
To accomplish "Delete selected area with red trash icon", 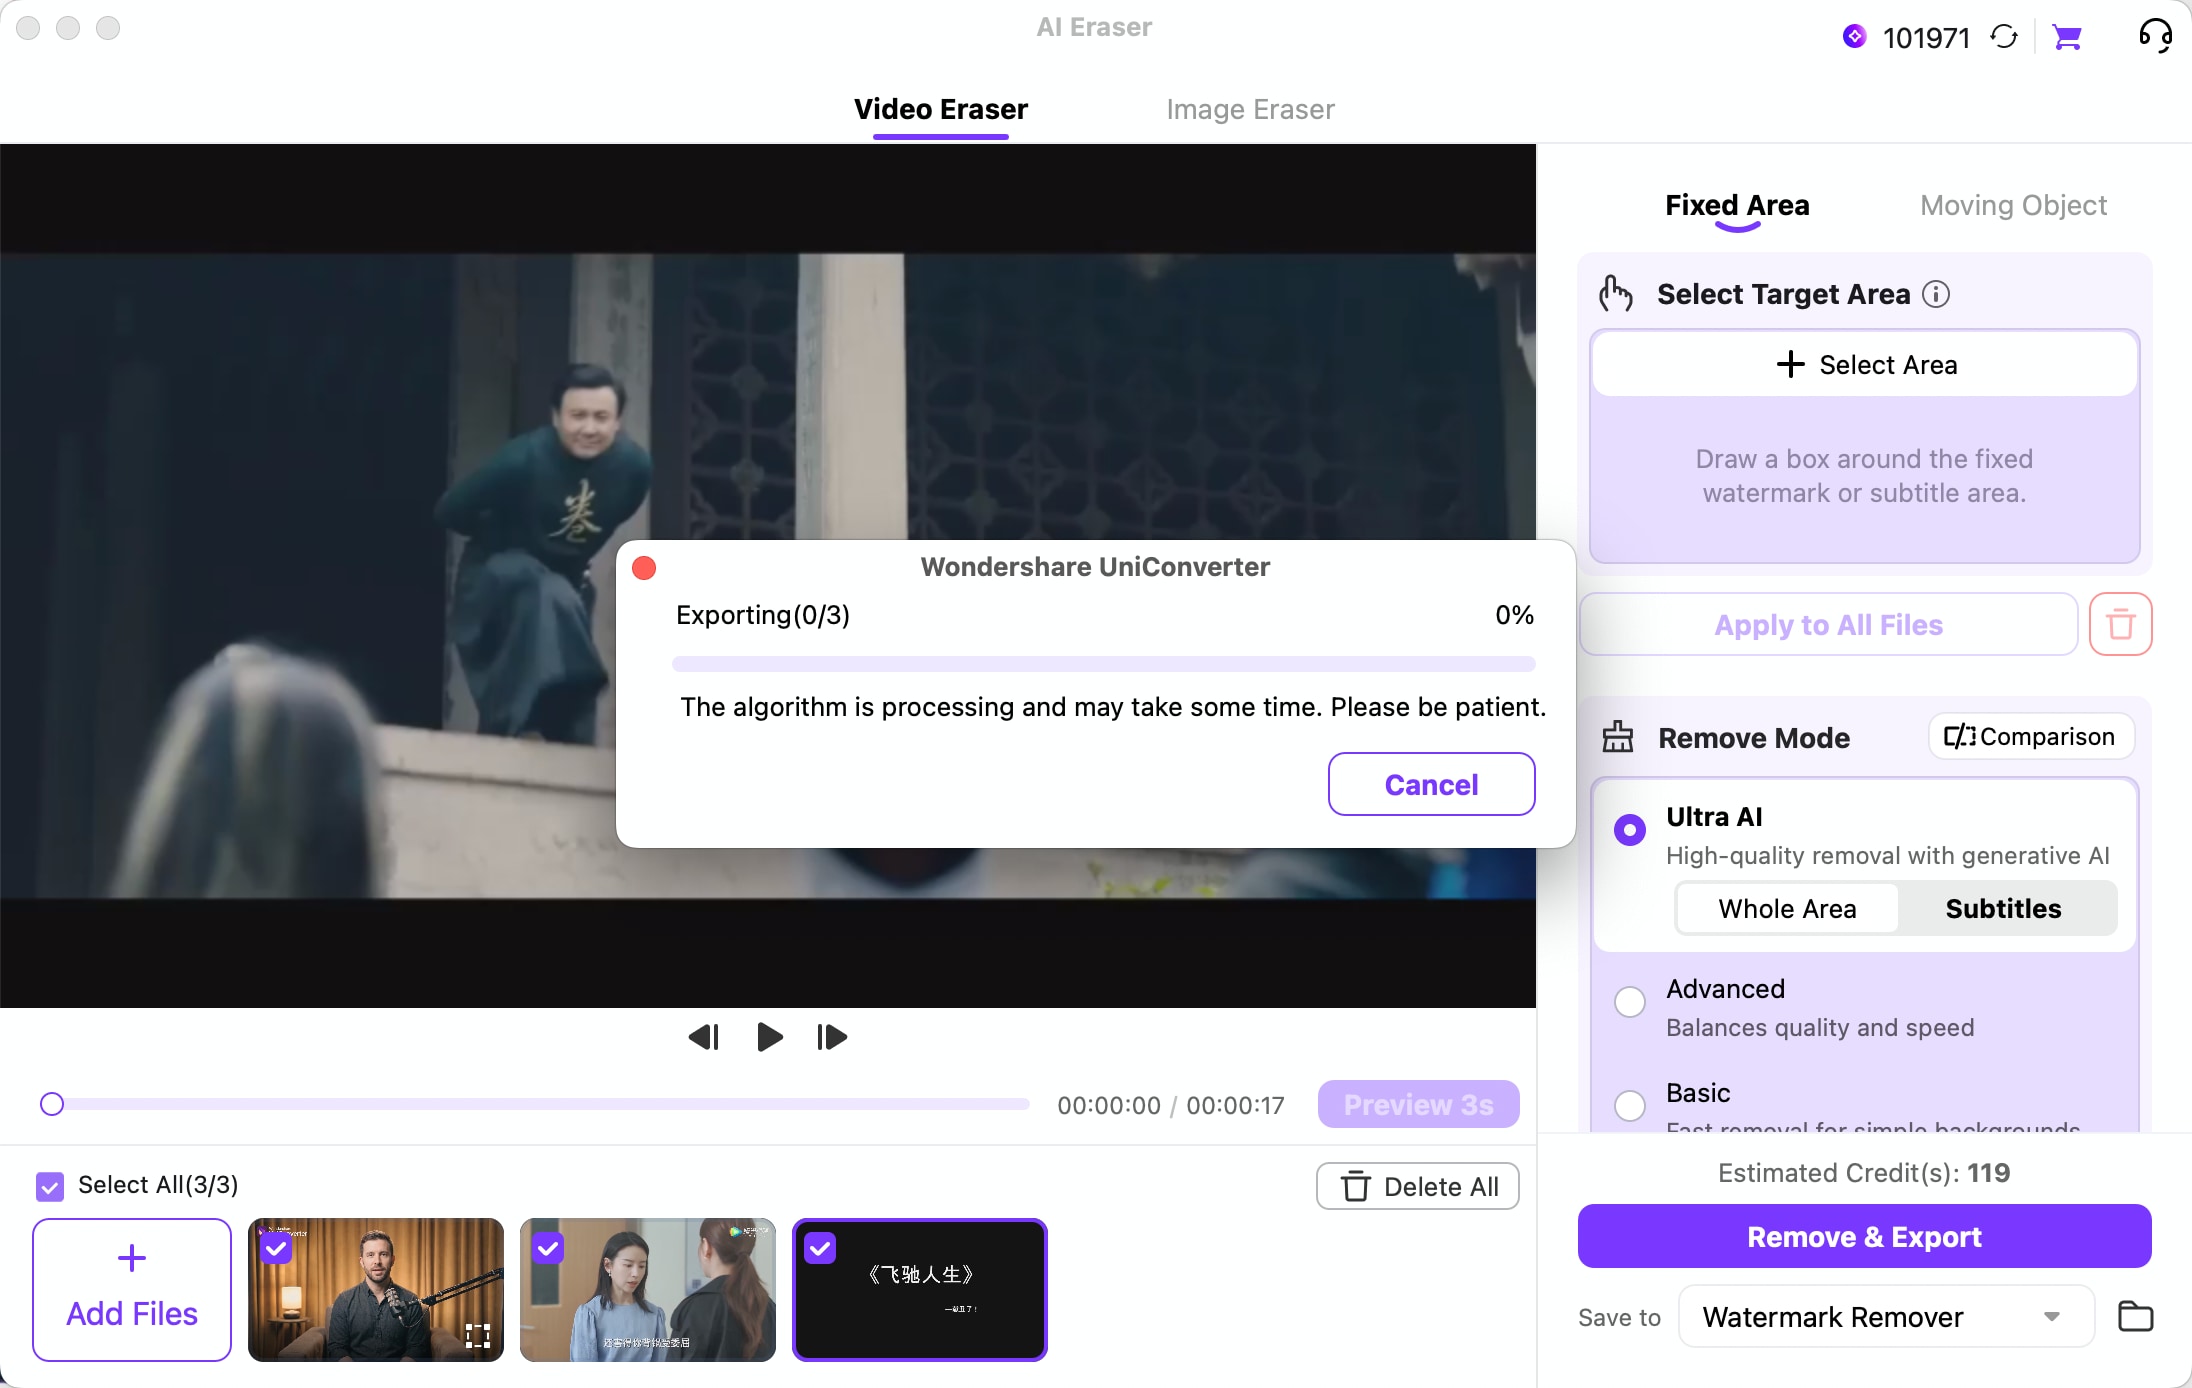I will click(x=2120, y=624).
